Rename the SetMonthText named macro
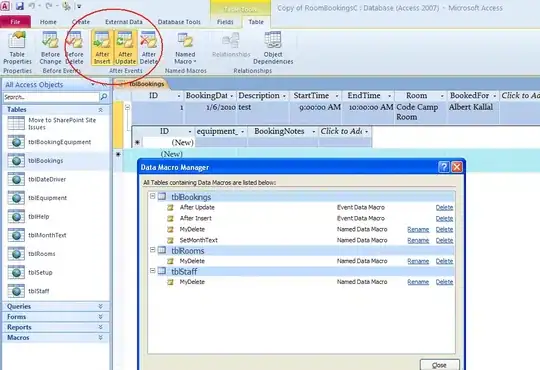The image size is (540, 370). coord(418,240)
